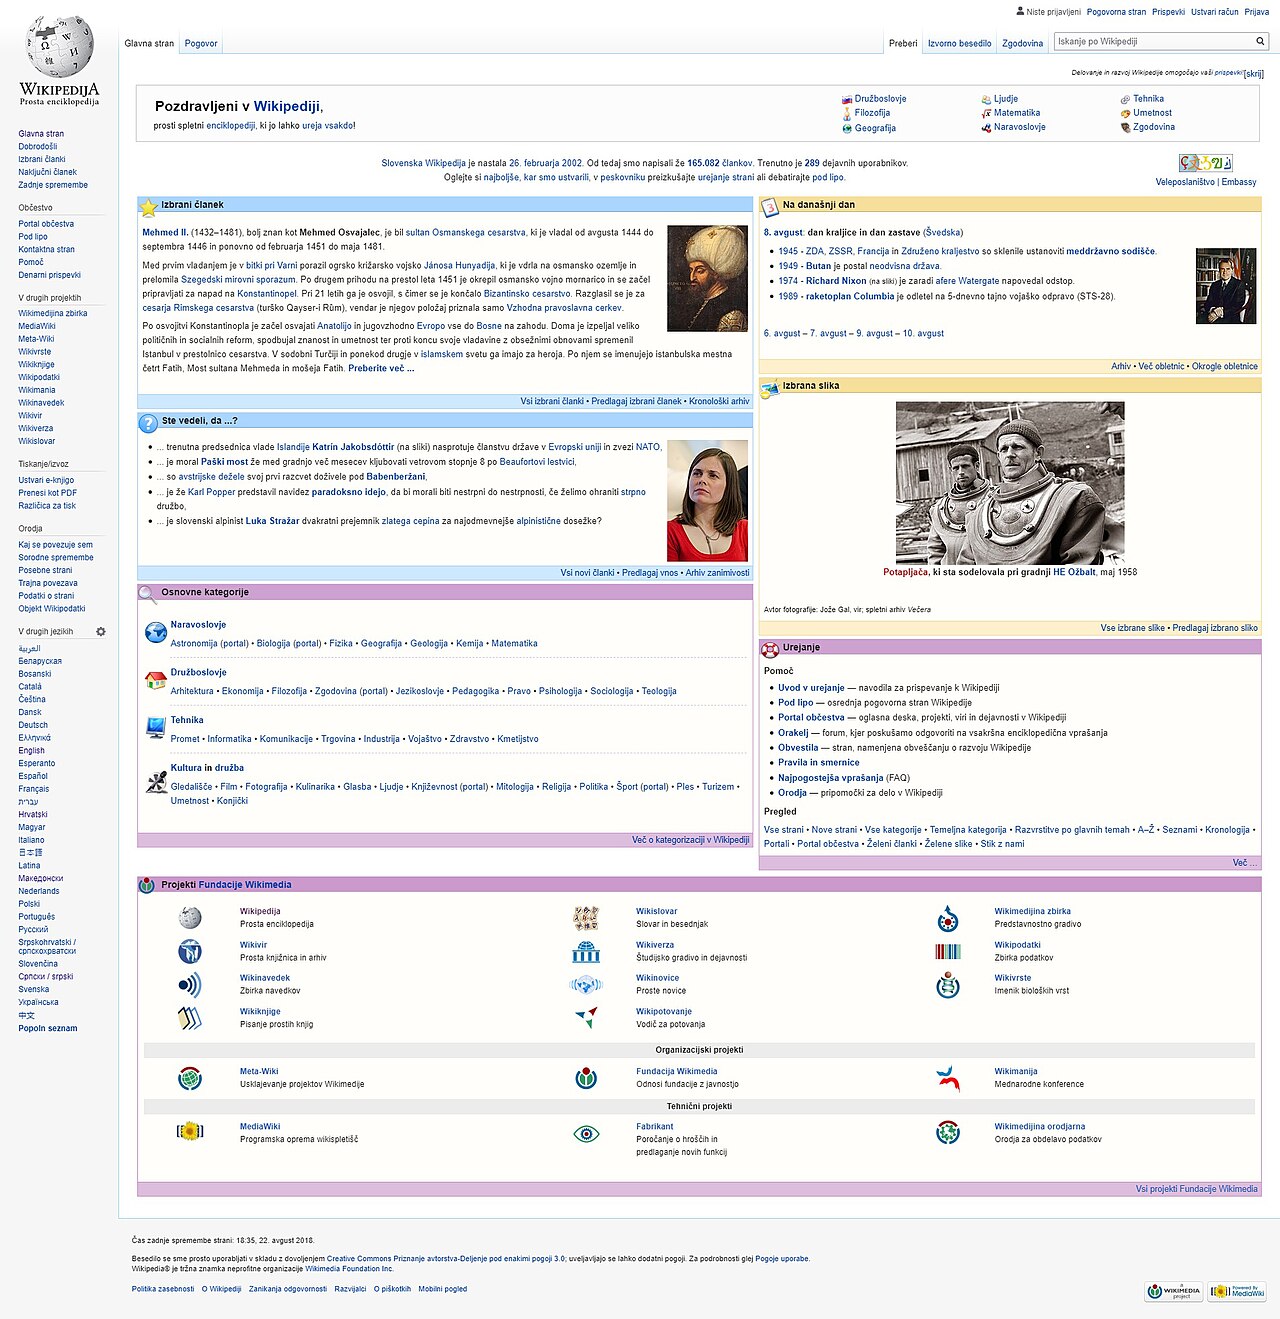This screenshot has height=1319, width=1280.
Task: Click the search magnifier icon
Action: [x=1260, y=42]
